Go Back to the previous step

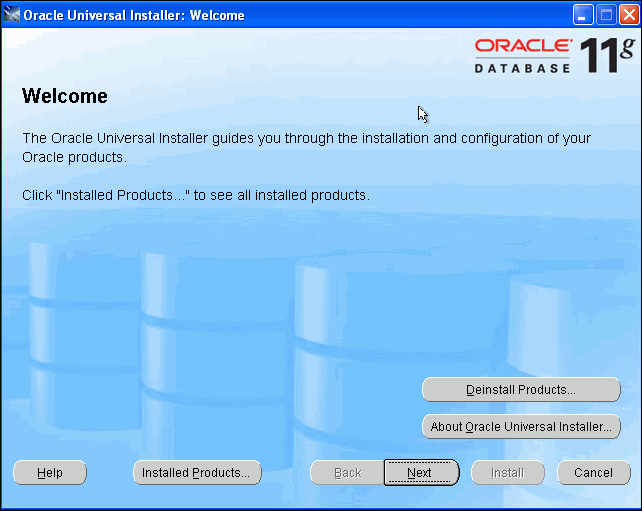347,473
